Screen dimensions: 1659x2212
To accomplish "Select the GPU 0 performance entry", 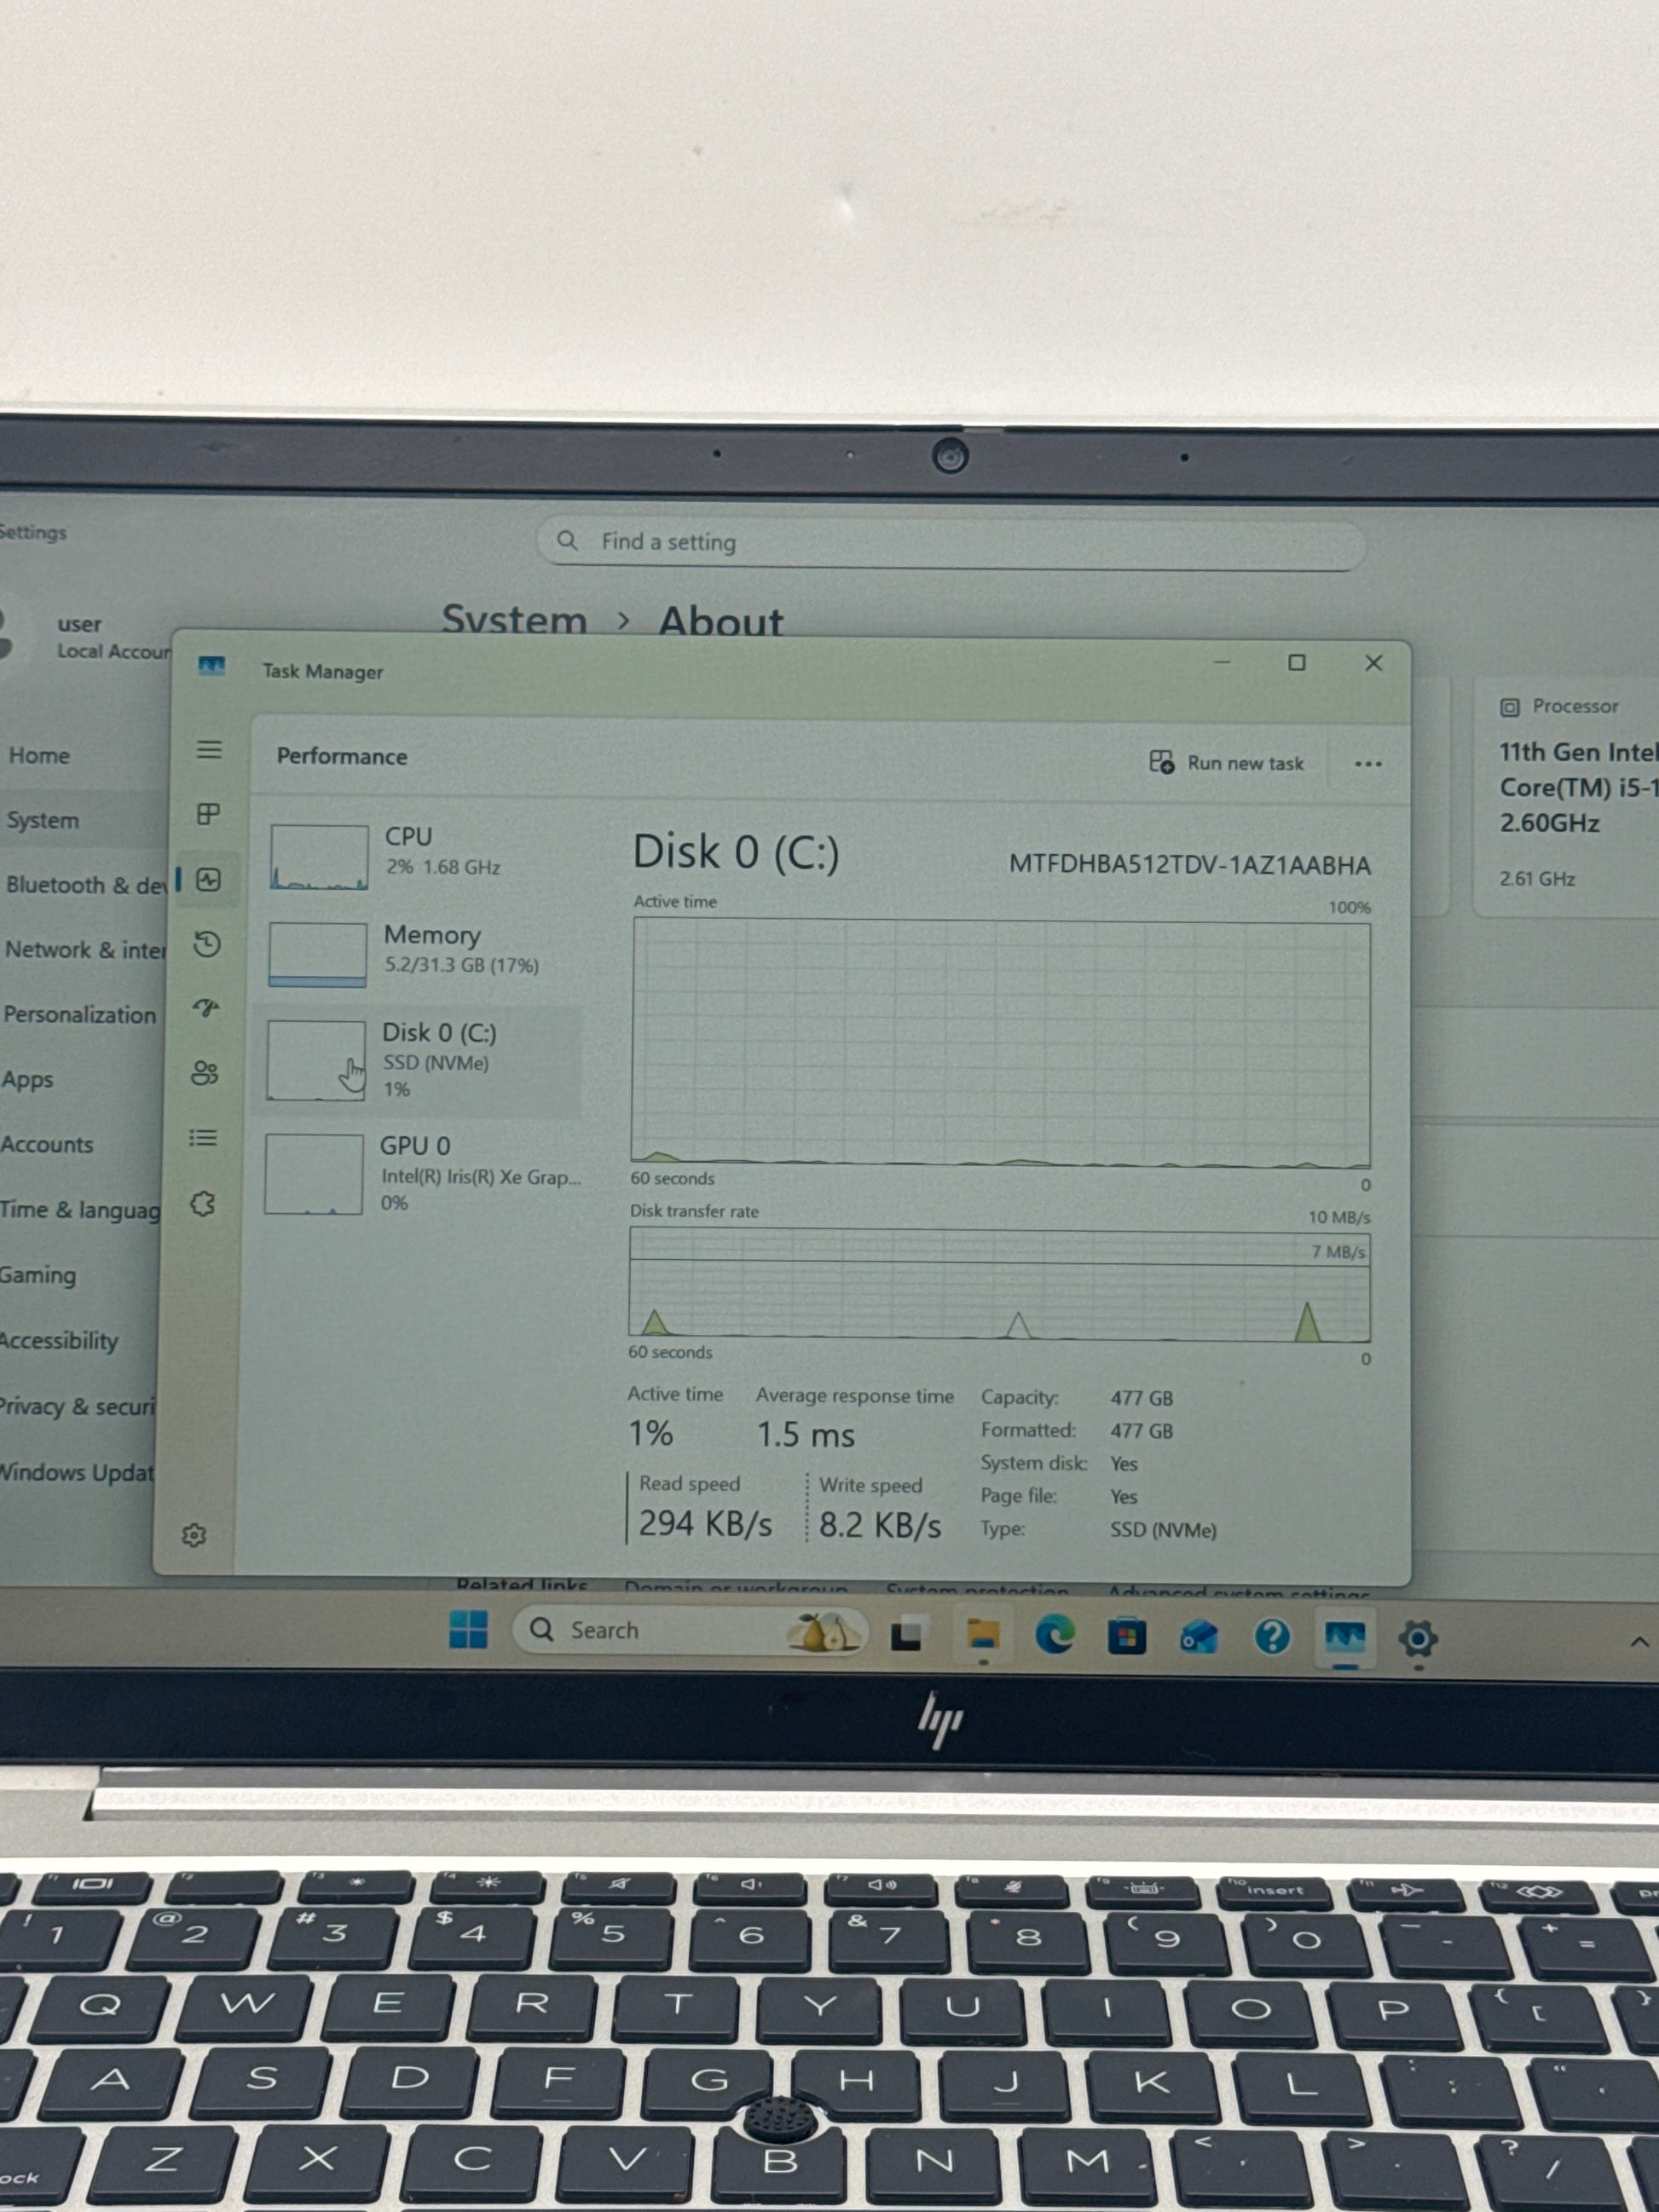I will pyautogui.click(x=420, y=1172).
